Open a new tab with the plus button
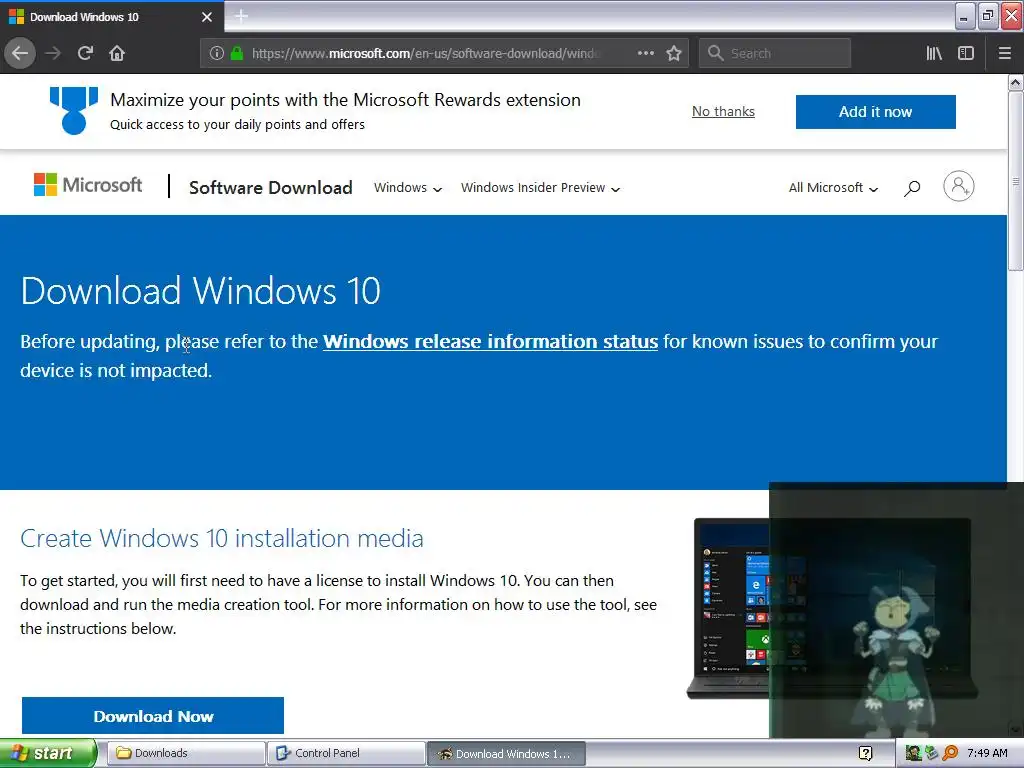Image resolution: width=1024 pixels, height=768 pixels. click(x=241, y=16)
